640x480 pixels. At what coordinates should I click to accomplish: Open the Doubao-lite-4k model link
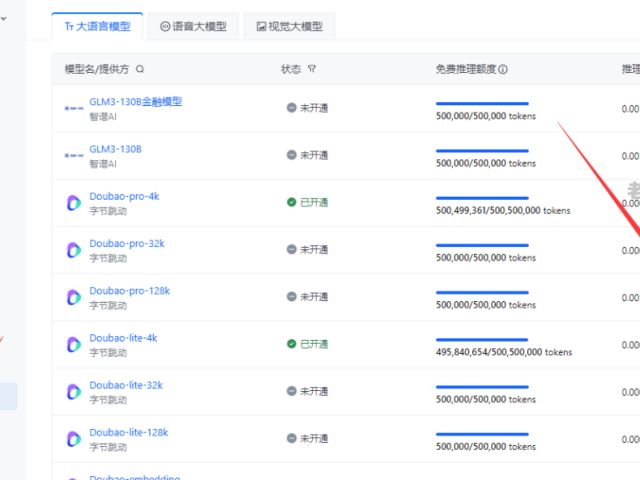[123, 338]
